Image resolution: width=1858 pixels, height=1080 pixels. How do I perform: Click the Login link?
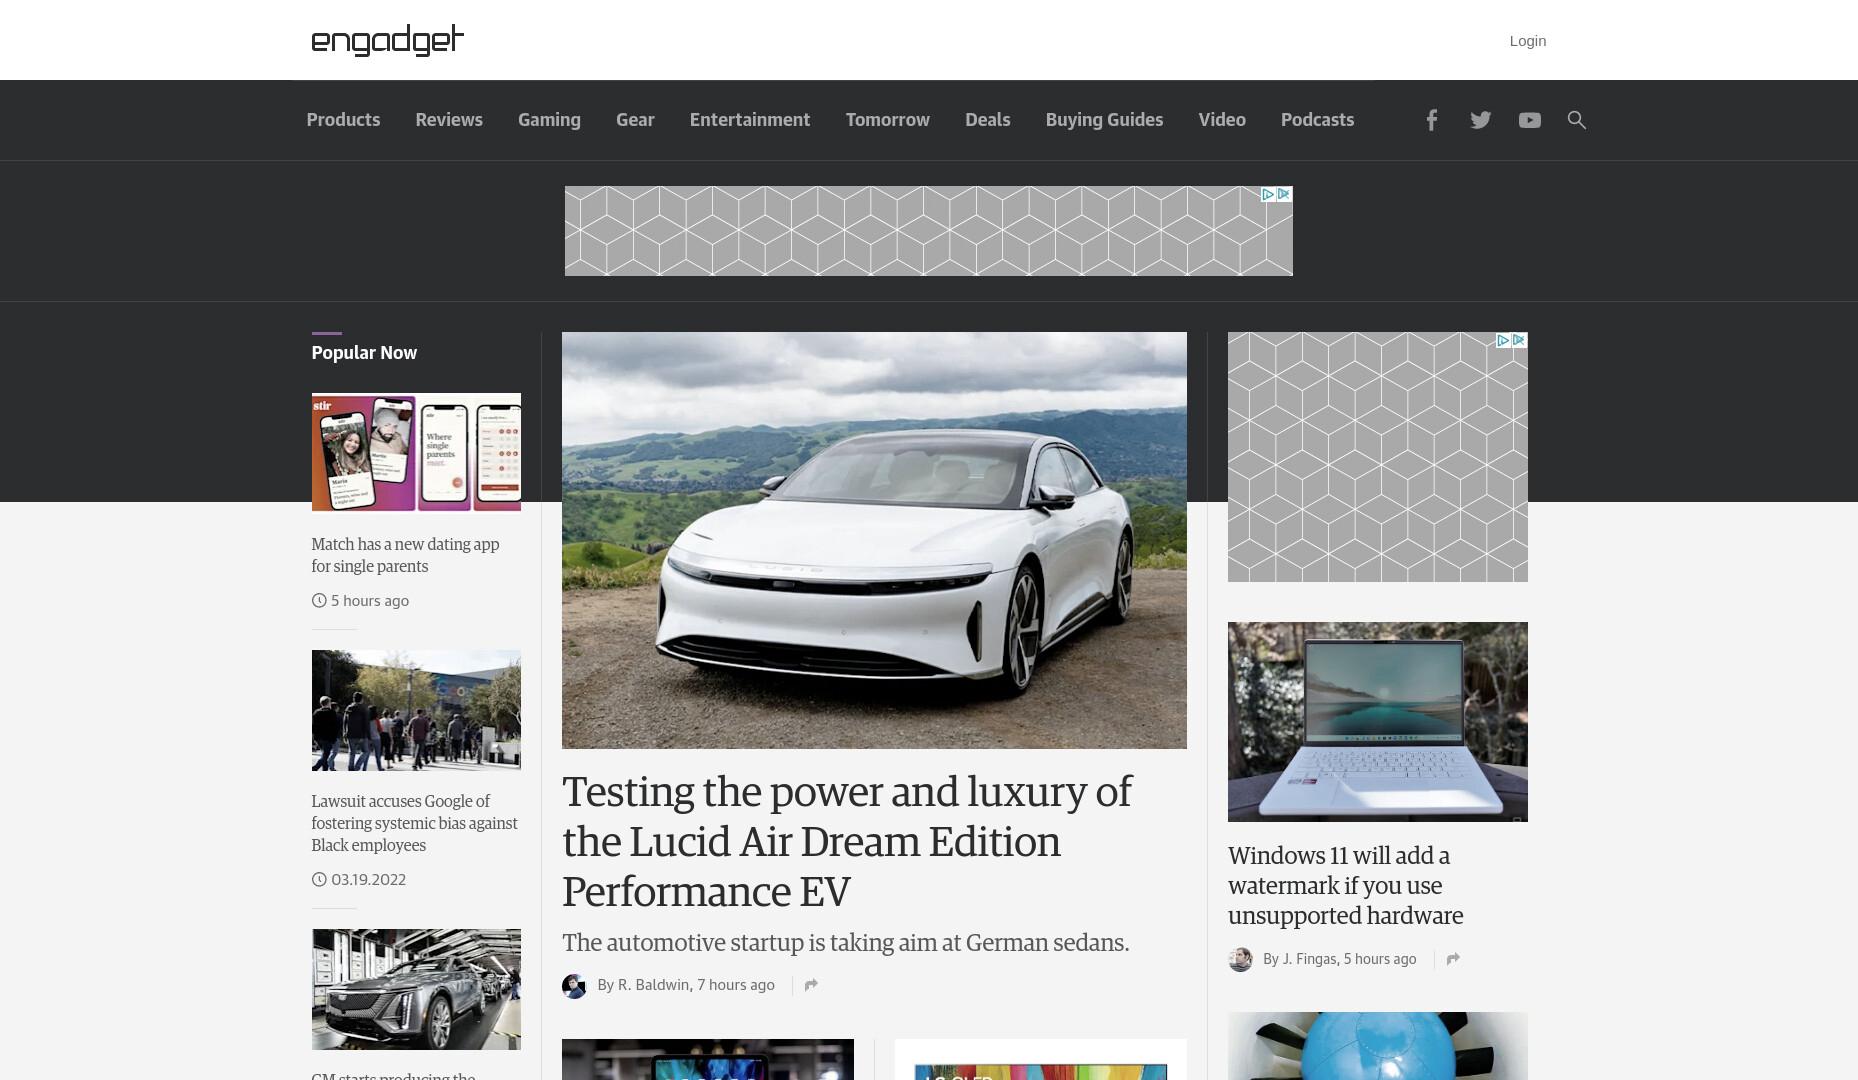1527,41
